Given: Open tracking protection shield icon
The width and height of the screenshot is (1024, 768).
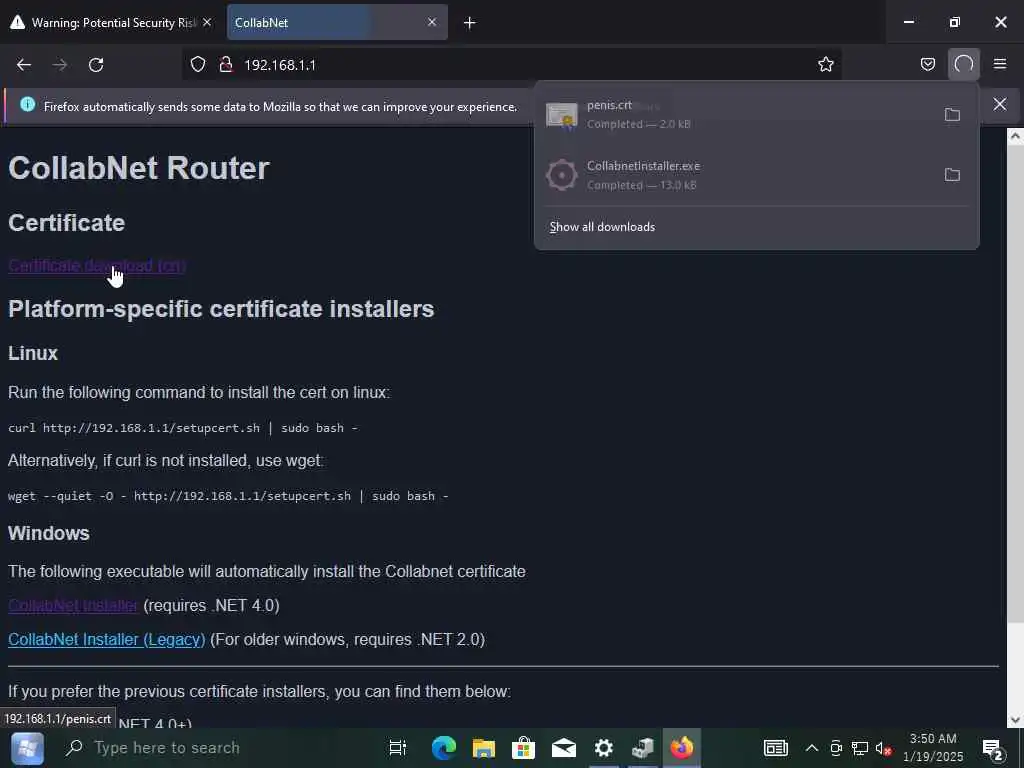Looking at the screenshot, I should coord(198,65).
